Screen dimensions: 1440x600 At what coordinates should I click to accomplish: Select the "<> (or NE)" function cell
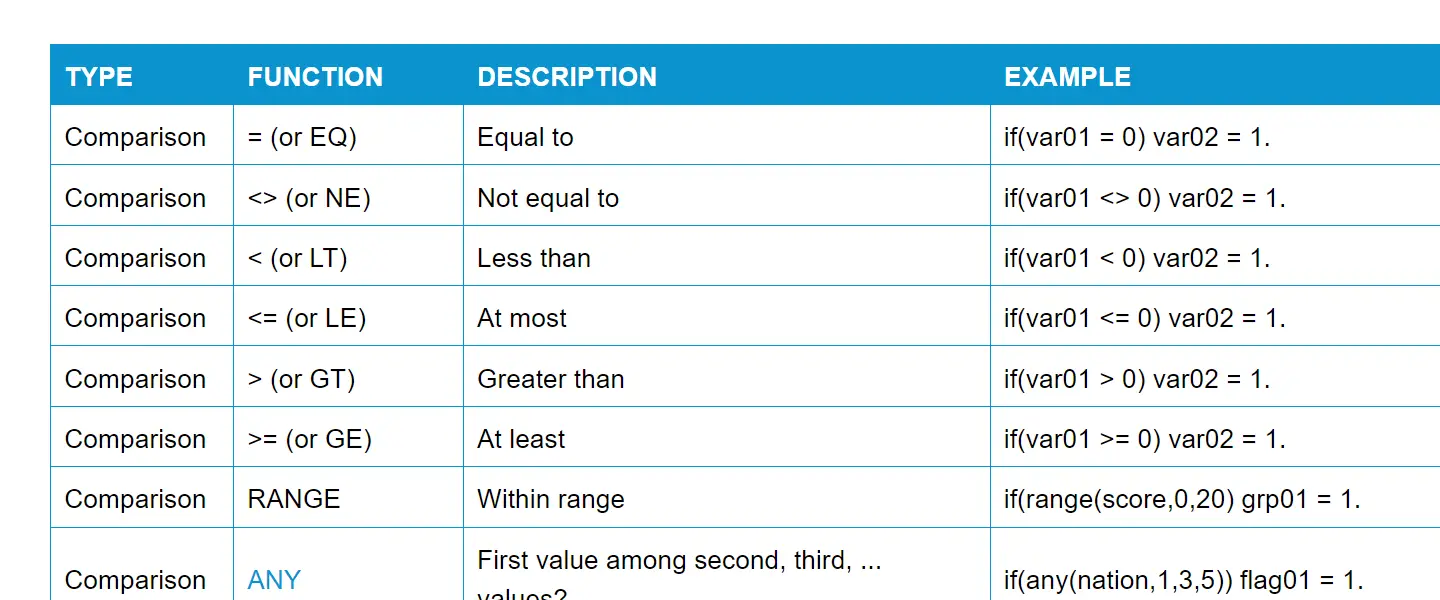309,198
